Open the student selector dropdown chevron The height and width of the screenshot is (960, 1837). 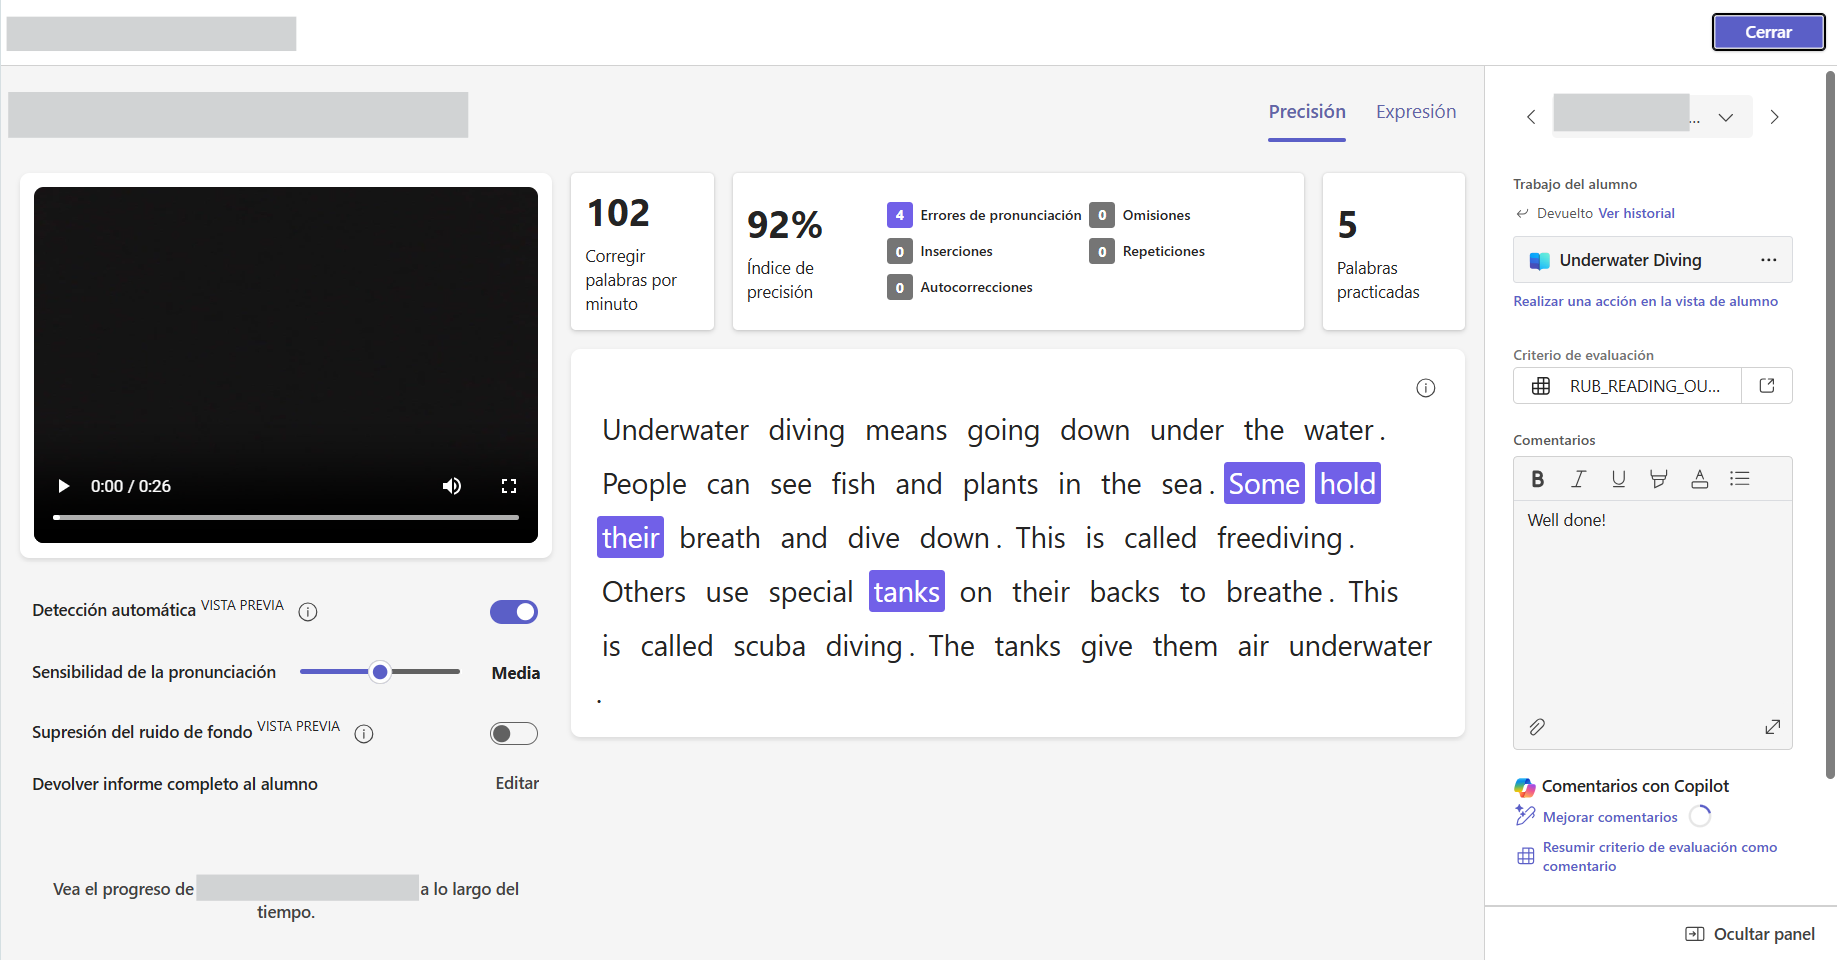click(x=1726, y=118)
